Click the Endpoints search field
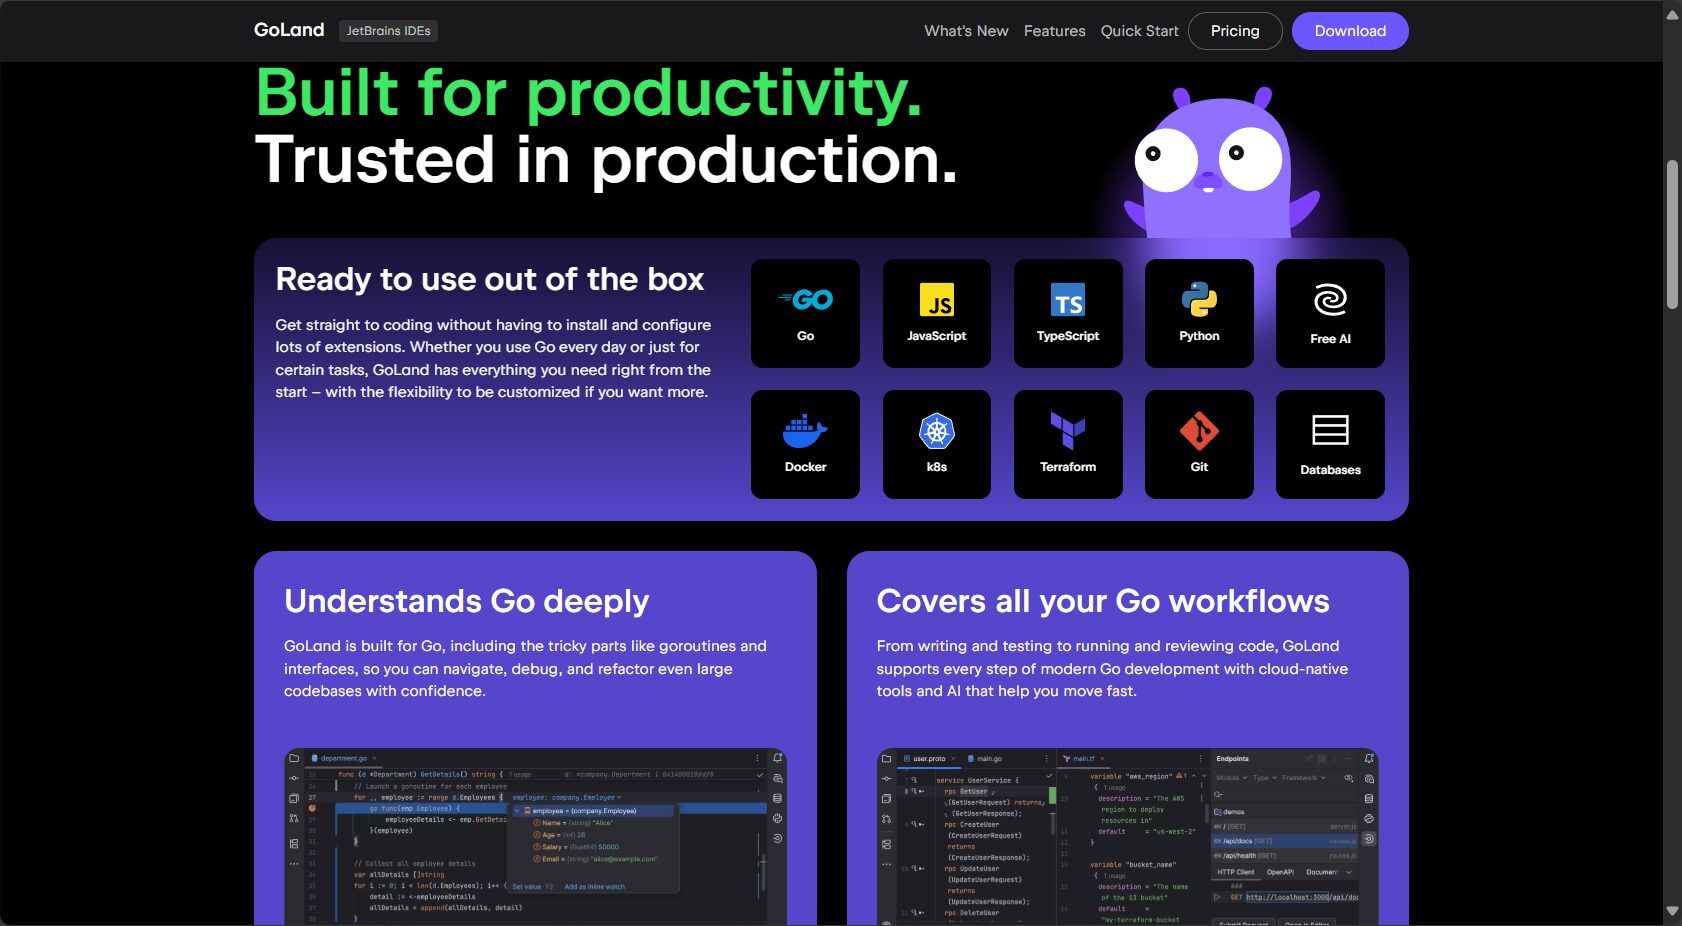1682x926 pixels. pyautogui.click(x=1285, y=794)
